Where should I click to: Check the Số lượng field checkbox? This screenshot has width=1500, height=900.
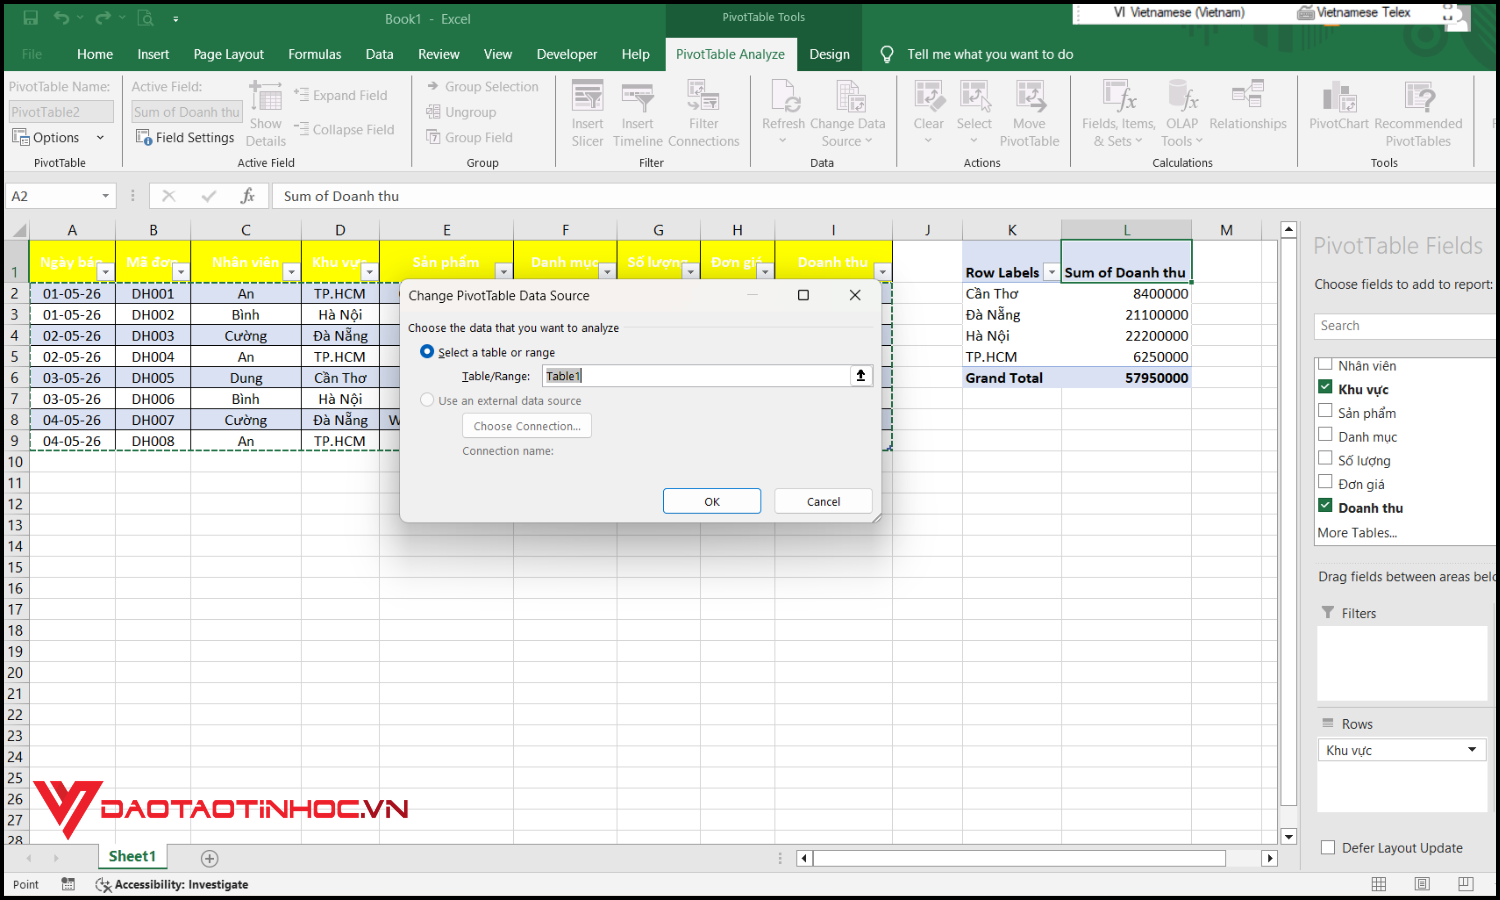[x=1325, y=458]
